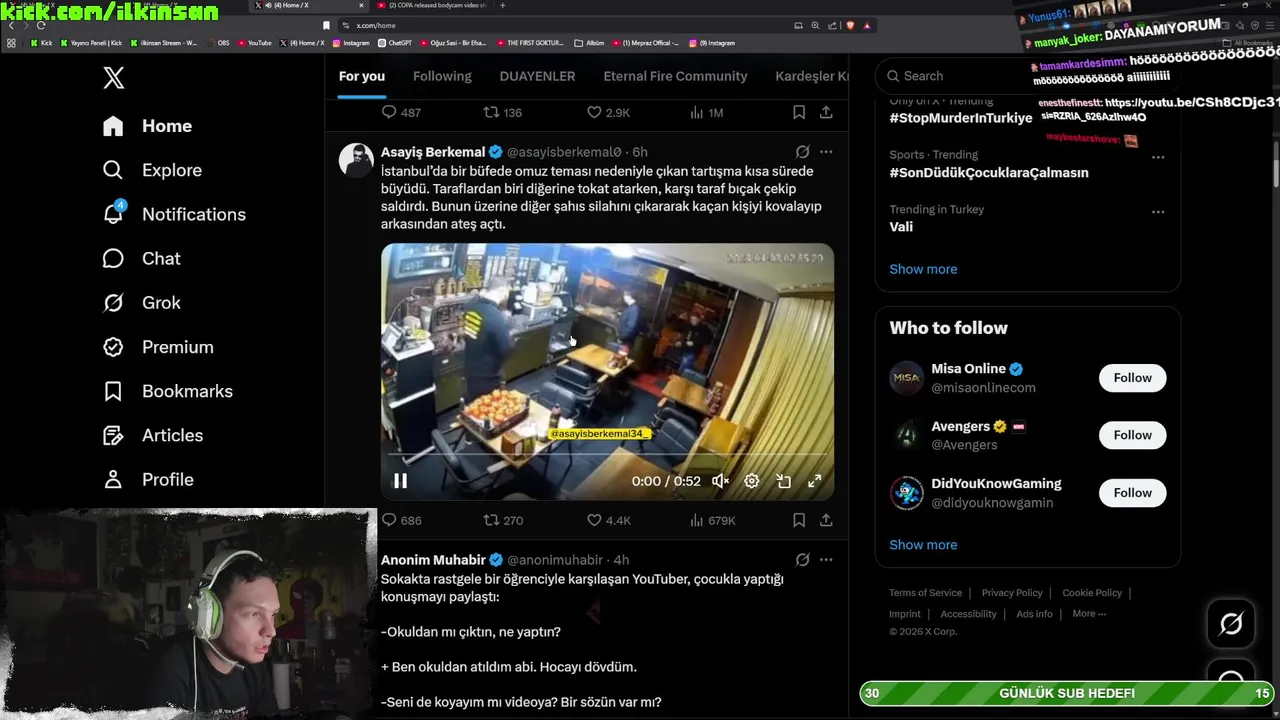Image resolution: width=1280 pixels, height=720 pixels.
Task: Bookmark the post with 1M views
Action: [799, 113]
